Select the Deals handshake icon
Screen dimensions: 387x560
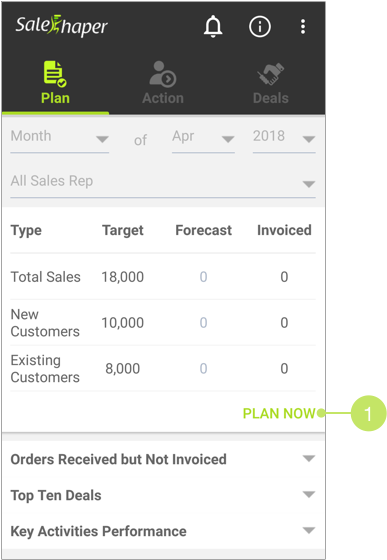271,74
